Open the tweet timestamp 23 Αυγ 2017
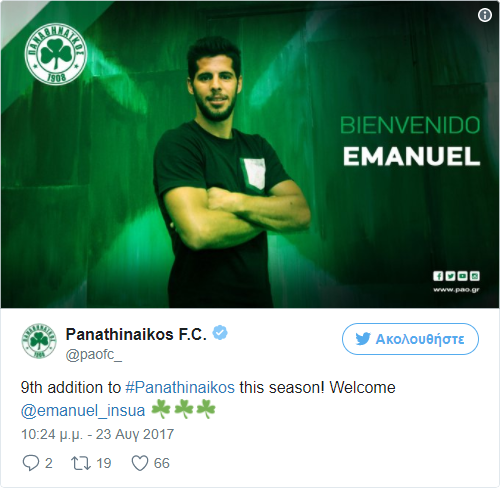The width and height of the screenshot is (500, 488). 97,434
